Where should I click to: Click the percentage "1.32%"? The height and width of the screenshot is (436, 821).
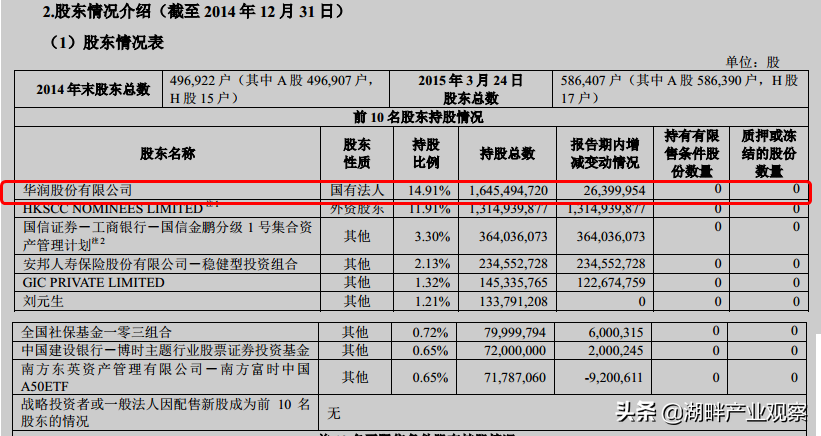pos(432,283)
